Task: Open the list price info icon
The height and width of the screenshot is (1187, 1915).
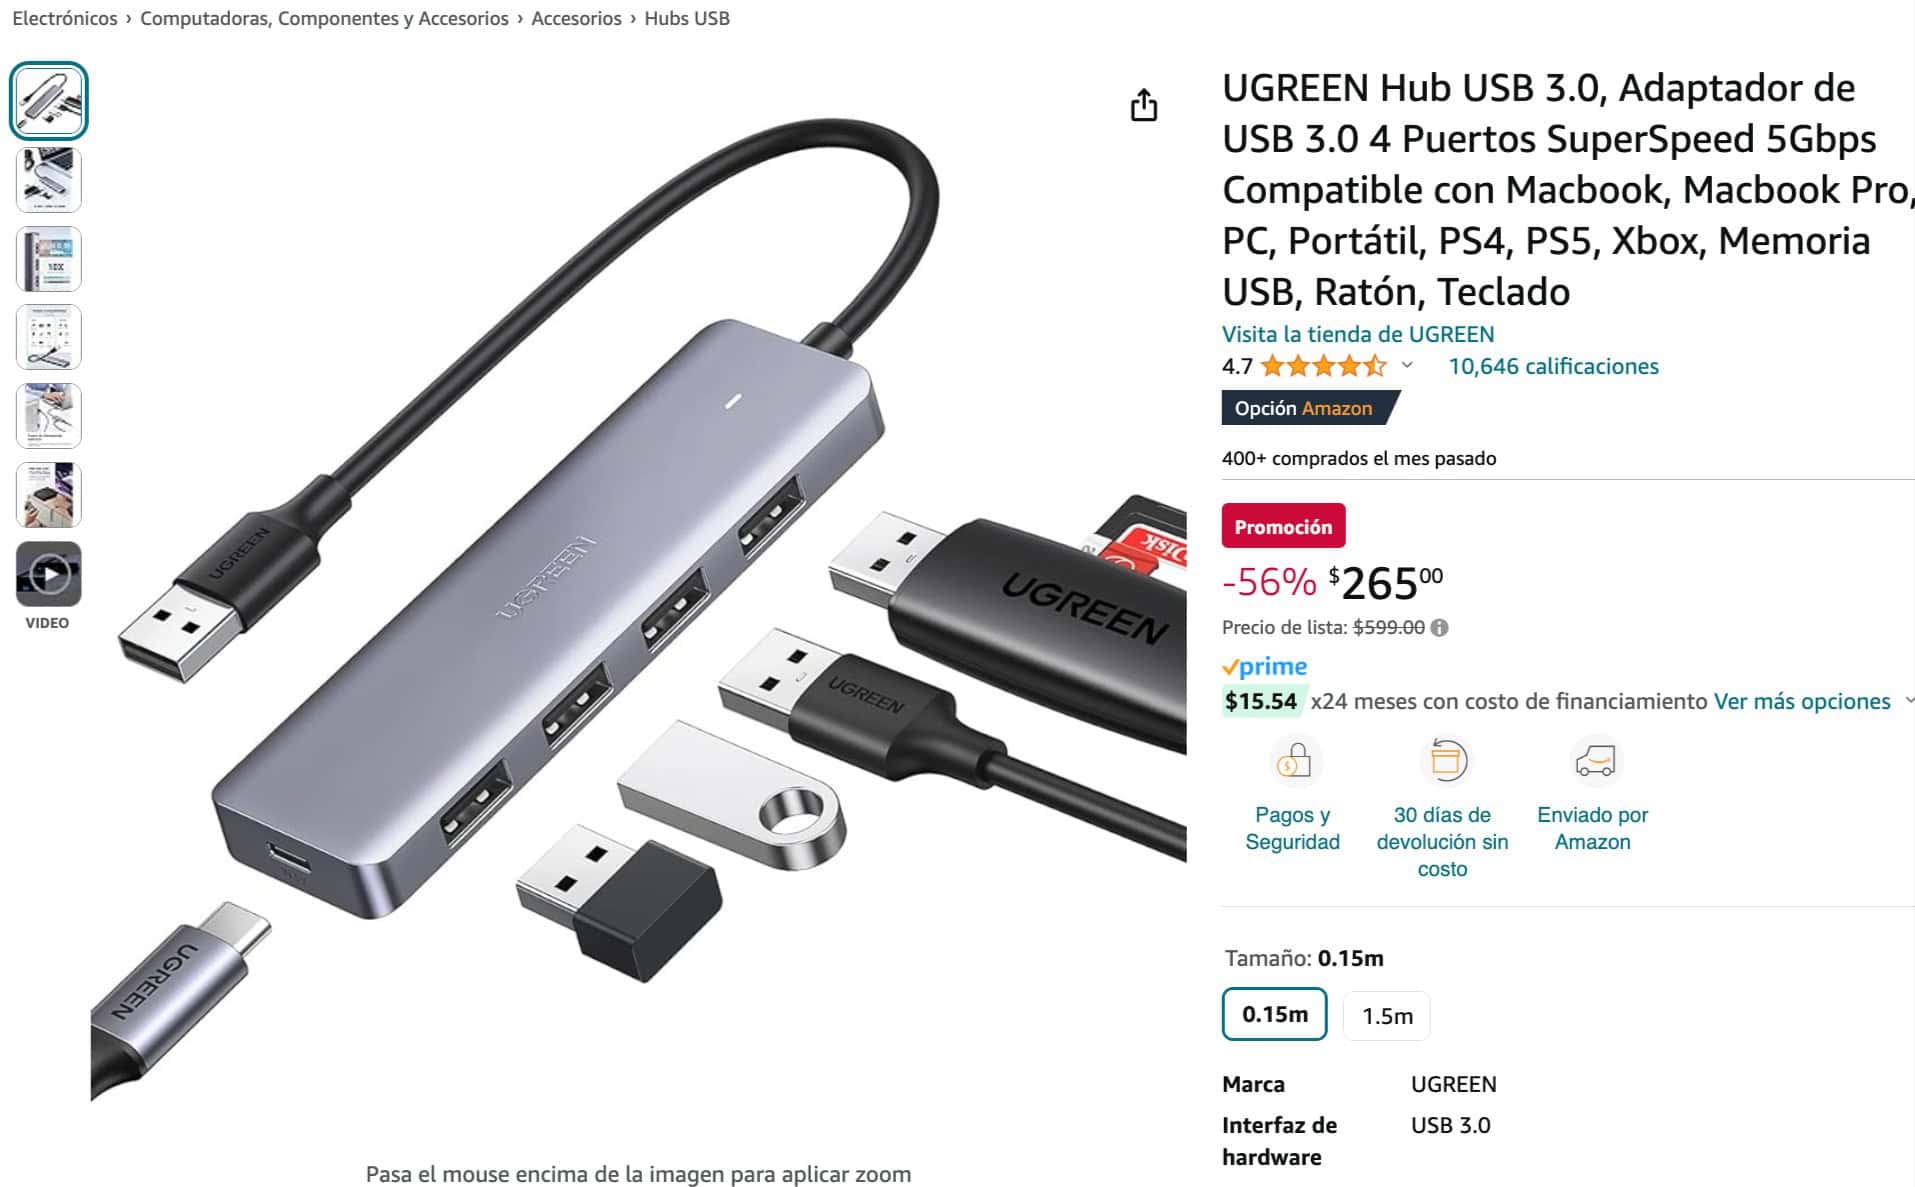Action: coord(1439,628)
